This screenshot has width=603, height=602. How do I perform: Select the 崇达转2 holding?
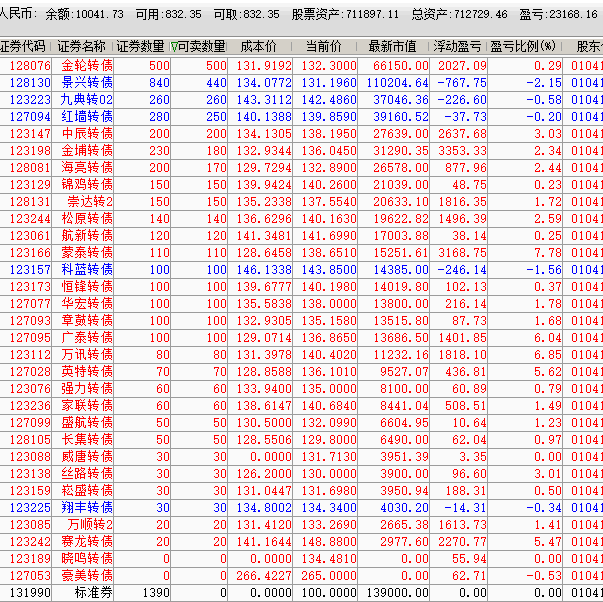coord(90,202)
